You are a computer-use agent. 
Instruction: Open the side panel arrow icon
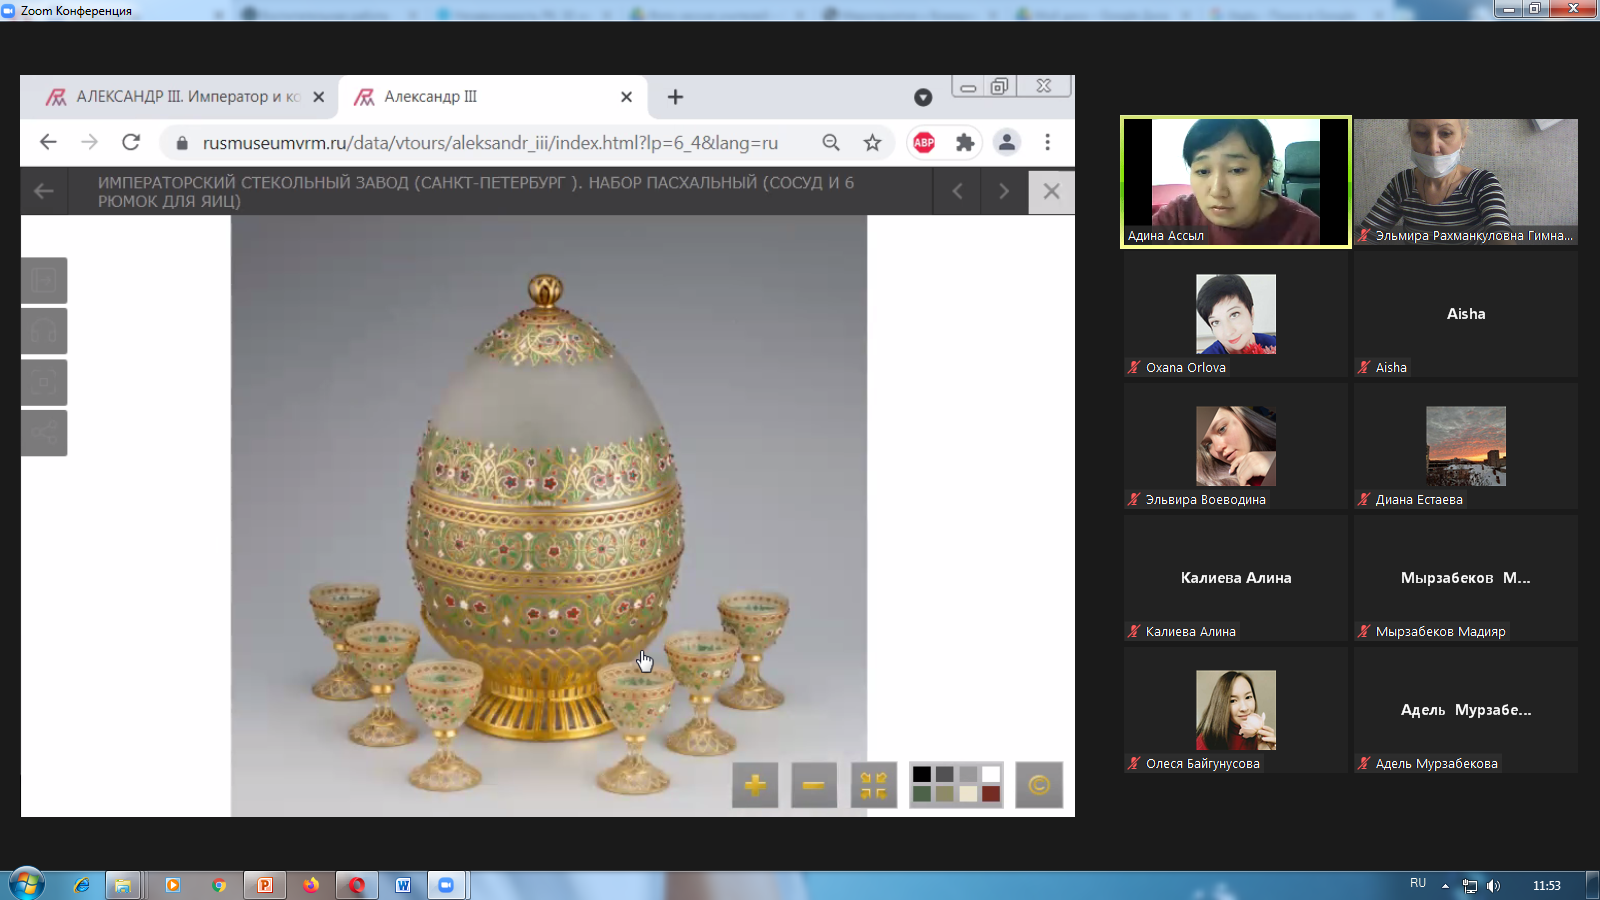click(44, 280)
